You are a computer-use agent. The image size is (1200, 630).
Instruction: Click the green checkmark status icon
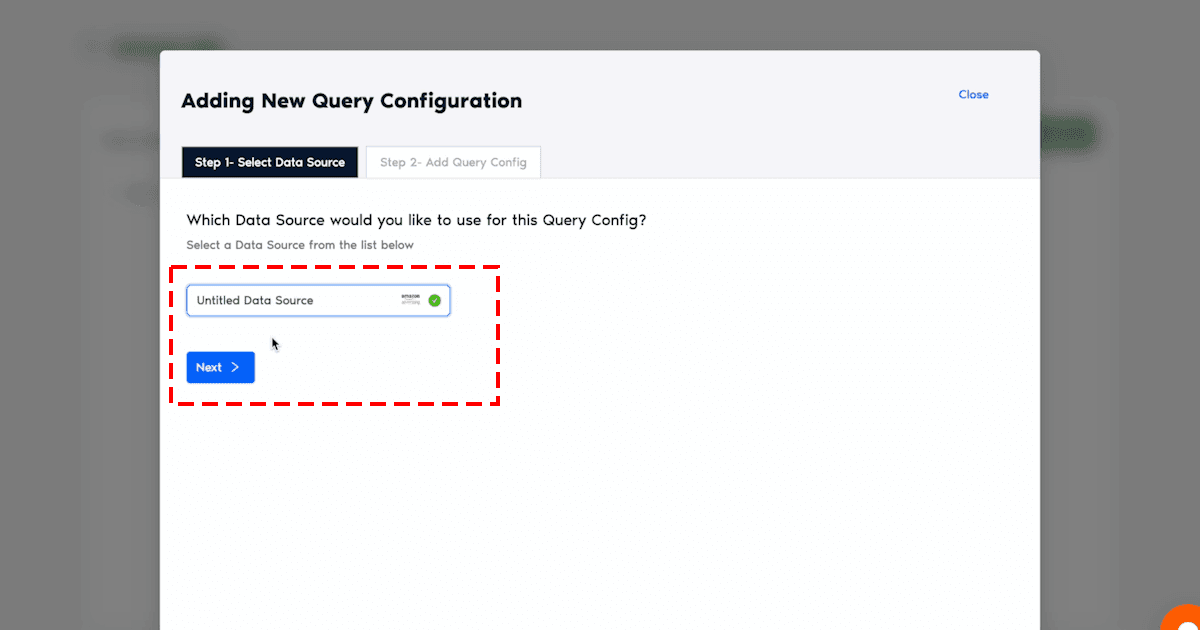point(434,300)
